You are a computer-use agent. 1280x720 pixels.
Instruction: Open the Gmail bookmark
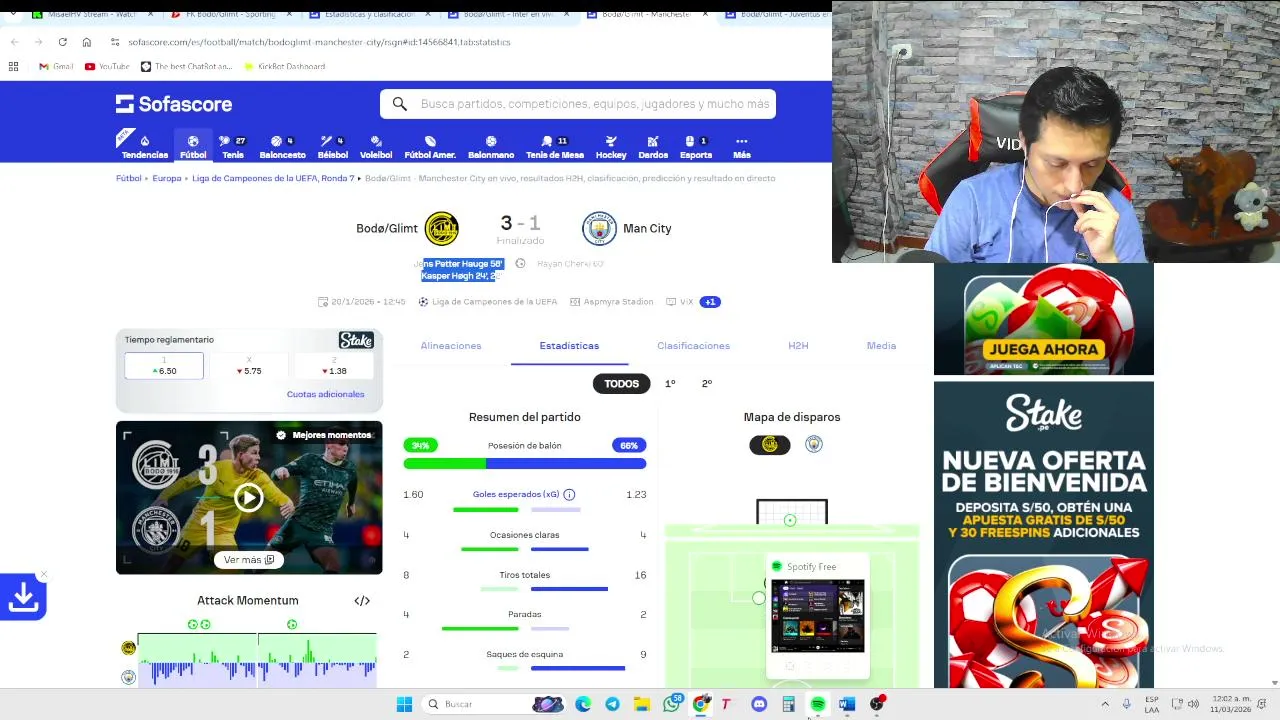[x=56, y=67]
